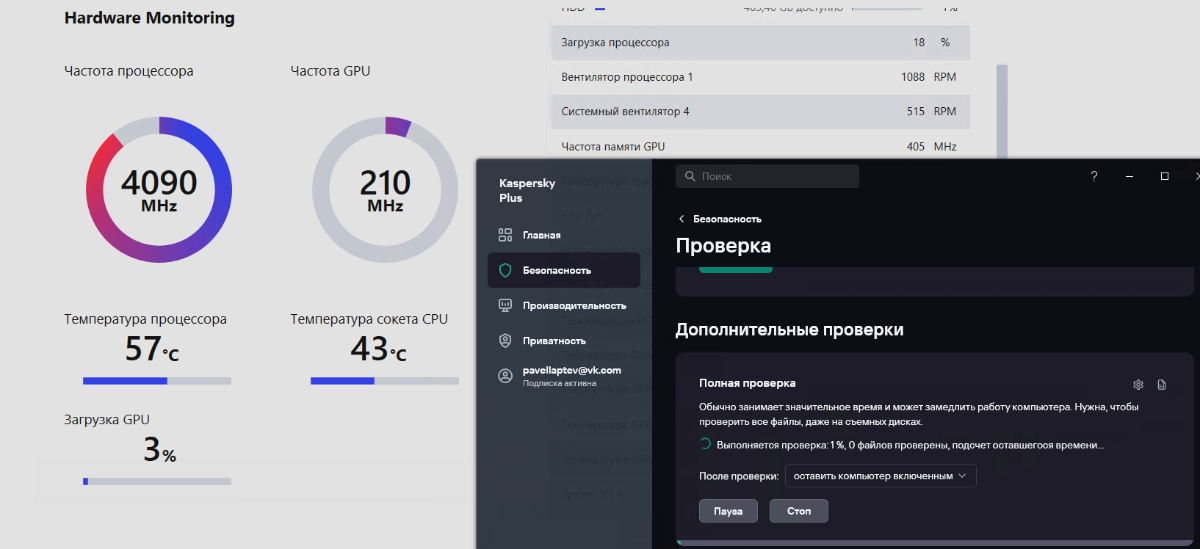Viewport: 1200px width, 549px height.
Task: Click the user account avatar icon
Action: 505,375
